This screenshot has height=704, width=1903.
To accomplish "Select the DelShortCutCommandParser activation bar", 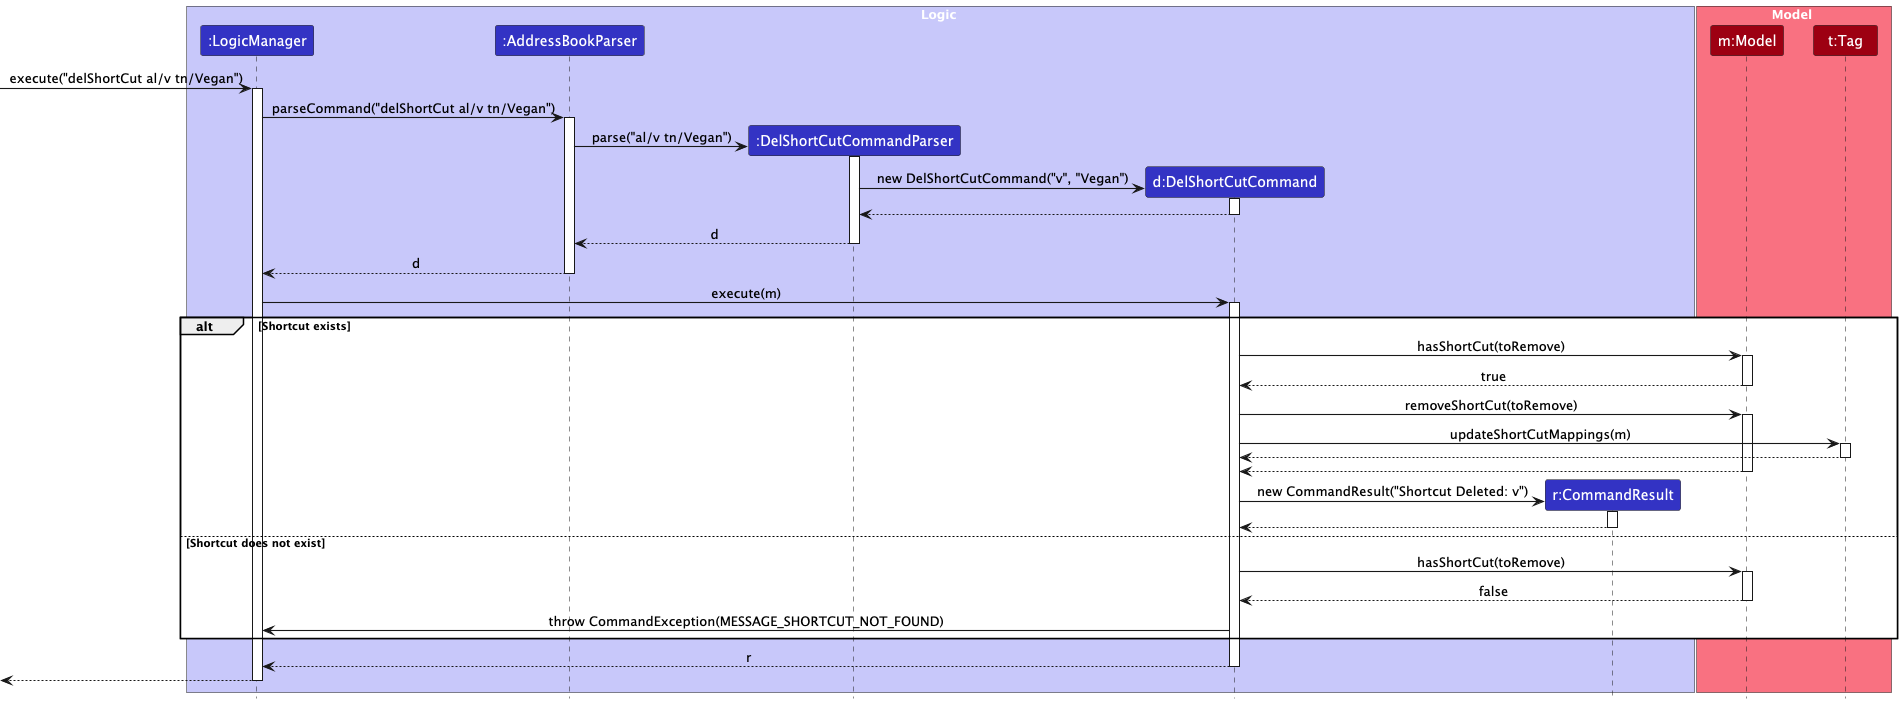I will click(x=854, y=200).
